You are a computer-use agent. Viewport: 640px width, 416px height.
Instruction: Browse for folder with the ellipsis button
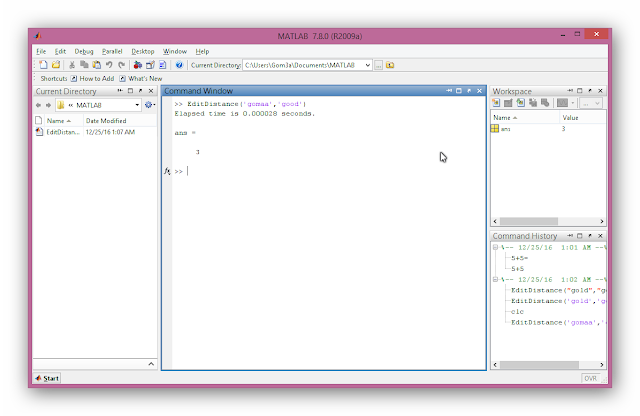379,65
